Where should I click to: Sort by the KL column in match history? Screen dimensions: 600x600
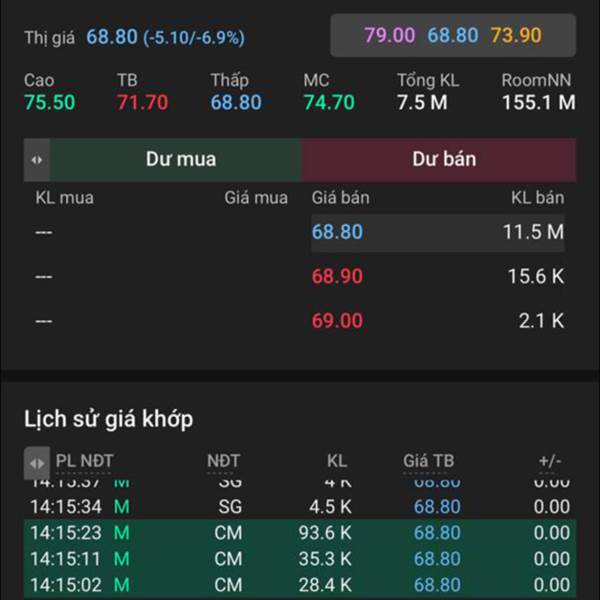337,461
